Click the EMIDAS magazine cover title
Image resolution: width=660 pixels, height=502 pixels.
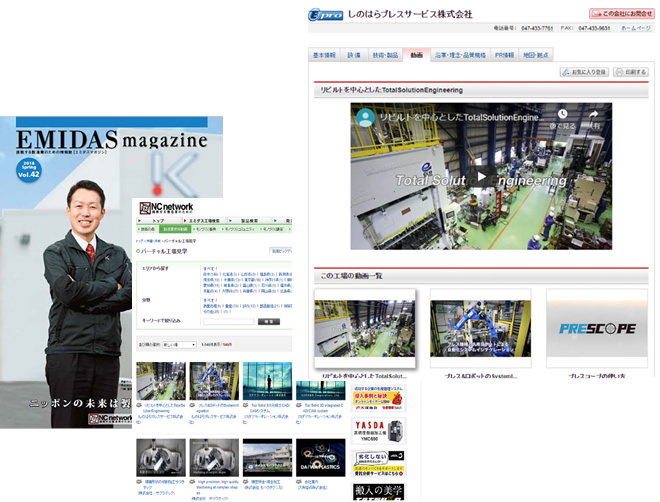pos(112,139)
